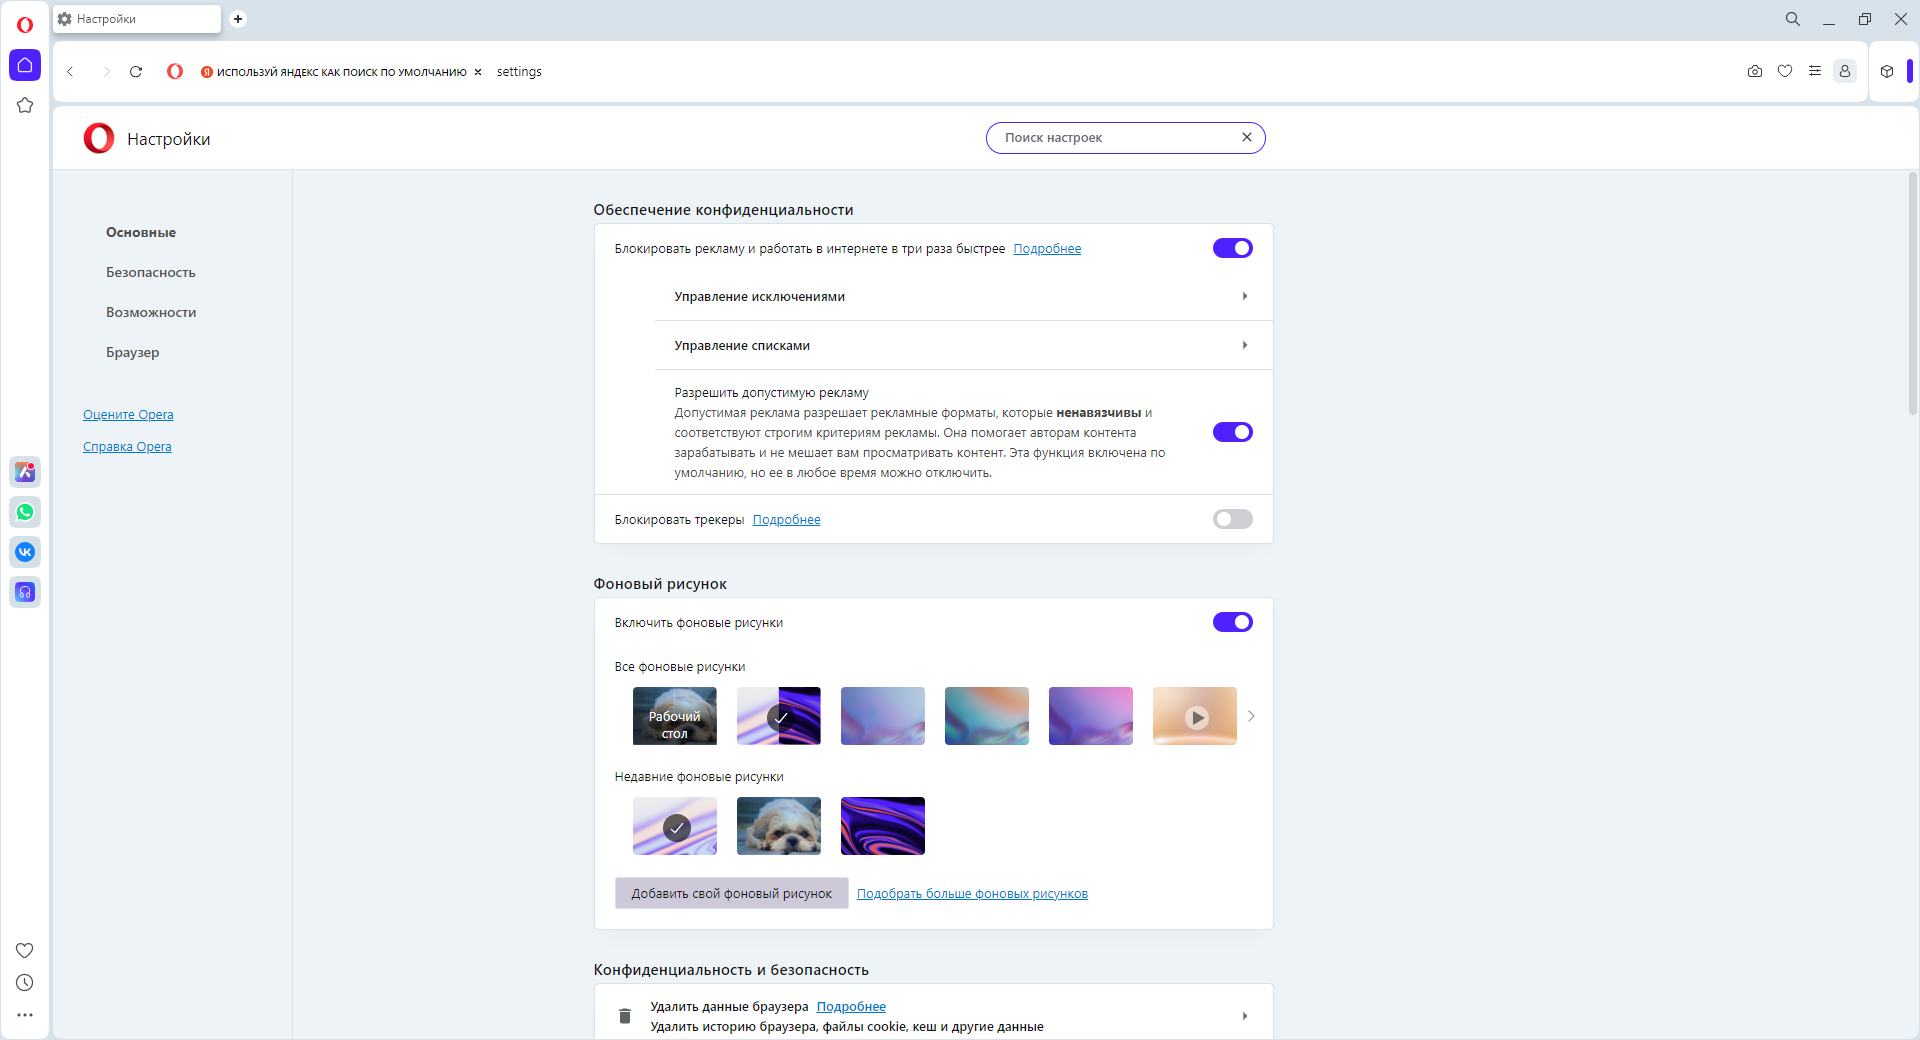The height and width of the screenshot is (1040, 1920).
Task: Open Easy Setup sliders icon
Action: 1815,71
